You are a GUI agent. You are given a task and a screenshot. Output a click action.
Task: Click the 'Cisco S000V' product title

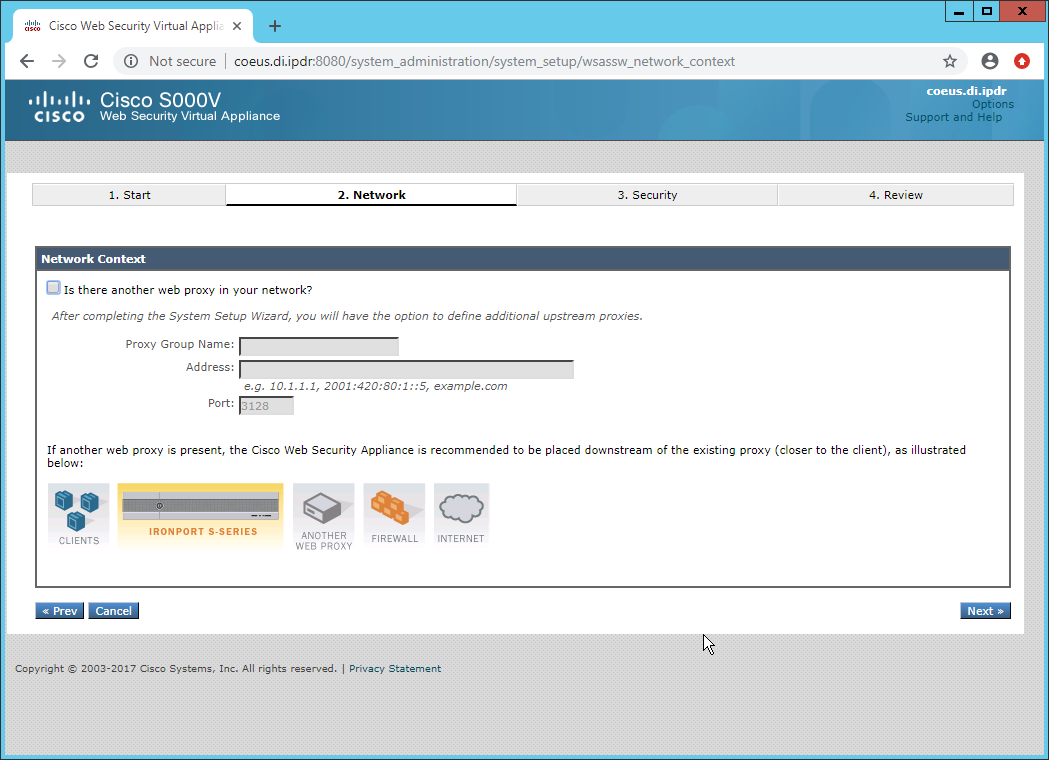[161, 100]
